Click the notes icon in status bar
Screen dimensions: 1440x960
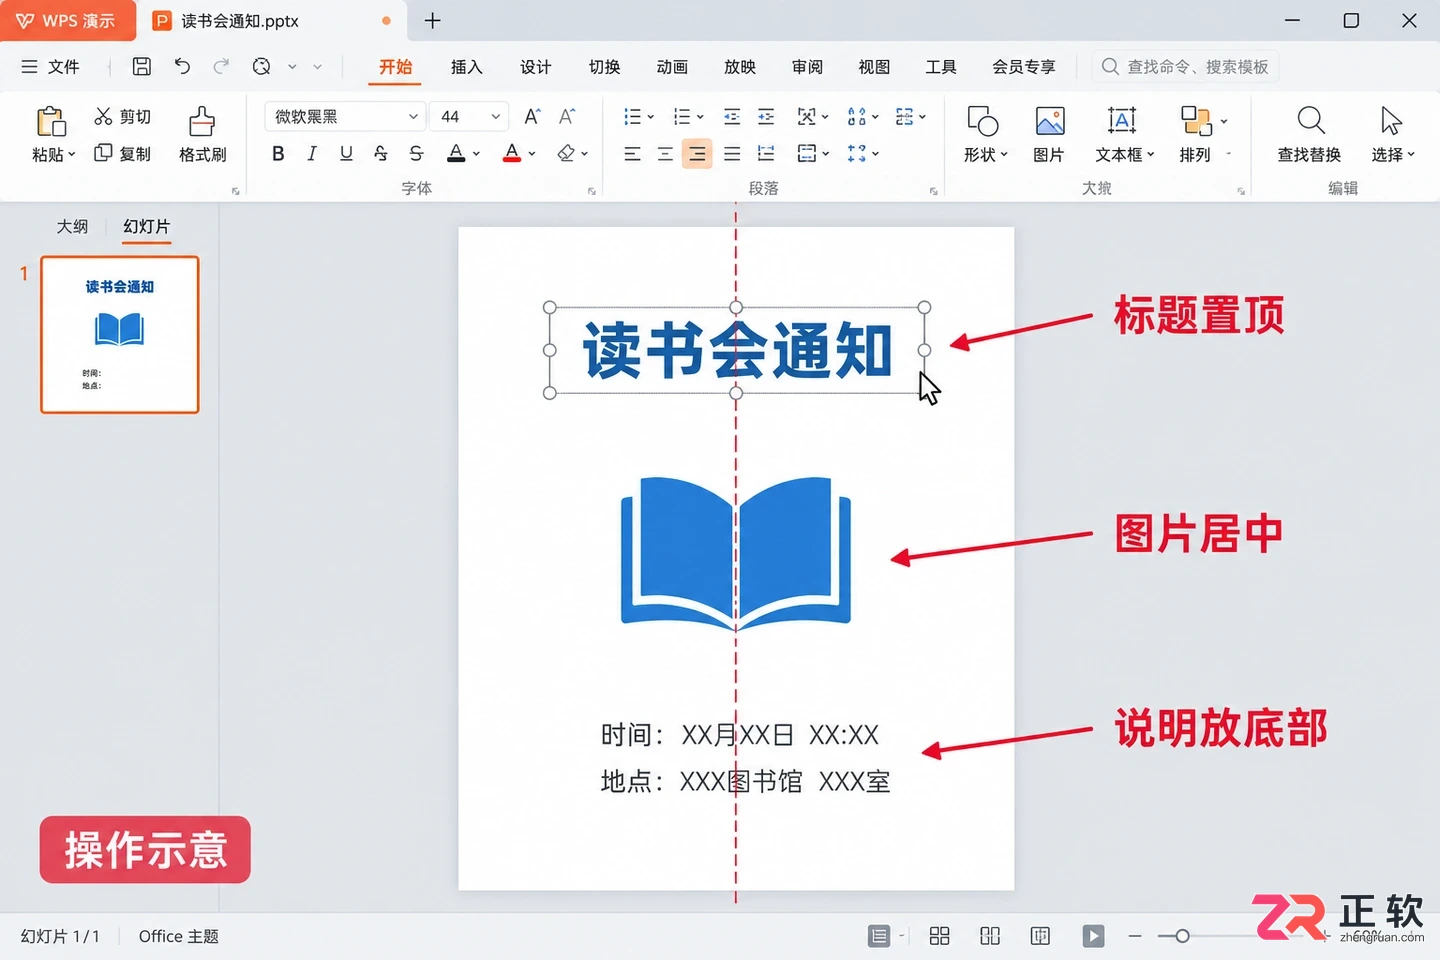(879, 936)
